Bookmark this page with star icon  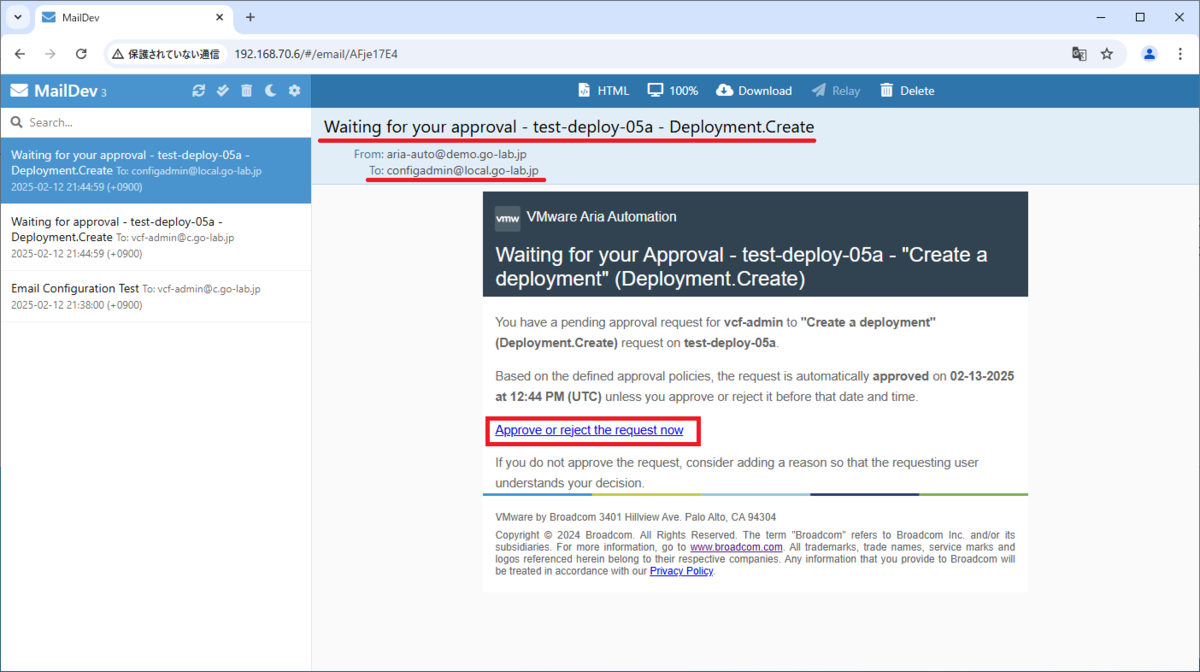click(x=1107, y=54)
